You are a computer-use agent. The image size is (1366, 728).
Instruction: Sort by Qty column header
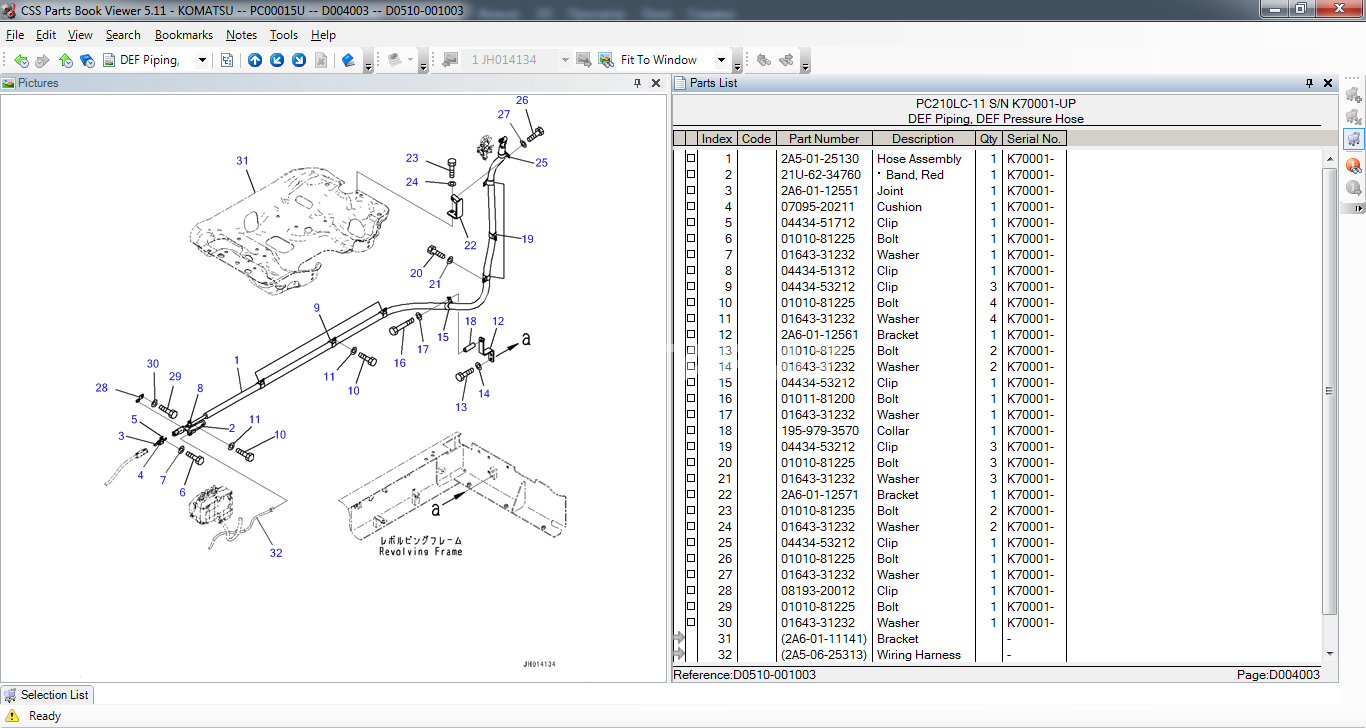(x=988, y=139)
